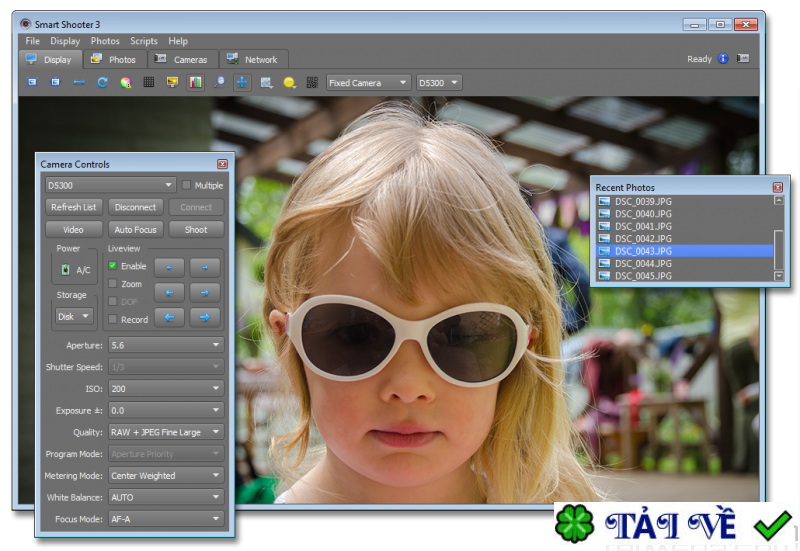Image resolution: width=800 pixels, height=551 pixels.
Task: Tick the Multiple cameras checkbox
Action: coord(186,185)
